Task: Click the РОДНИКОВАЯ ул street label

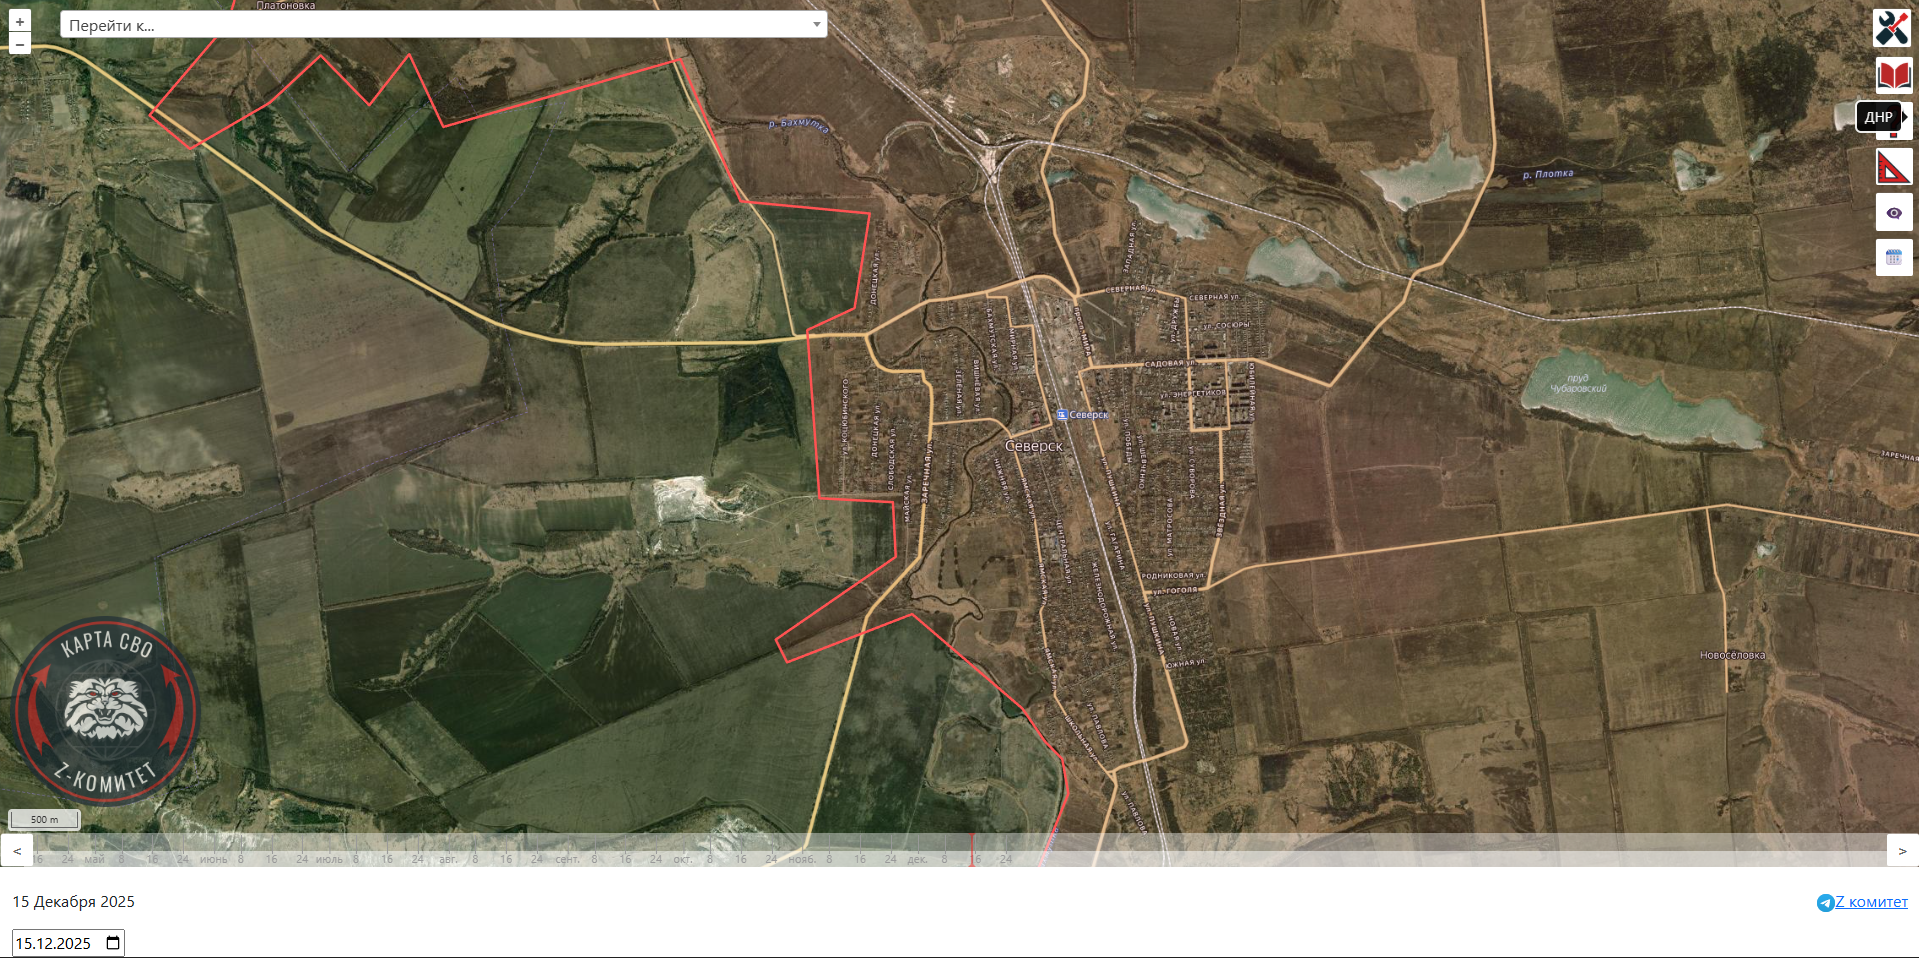Action: coord(1173,576)
